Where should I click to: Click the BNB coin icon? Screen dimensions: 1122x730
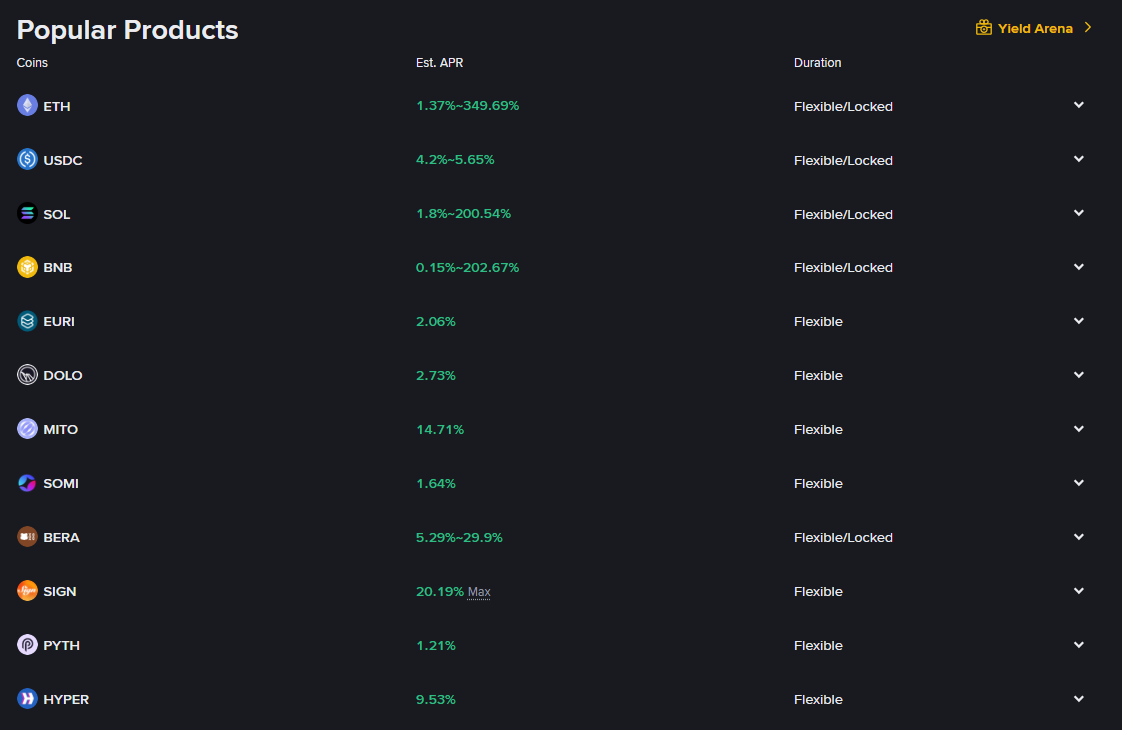(27, 268)
